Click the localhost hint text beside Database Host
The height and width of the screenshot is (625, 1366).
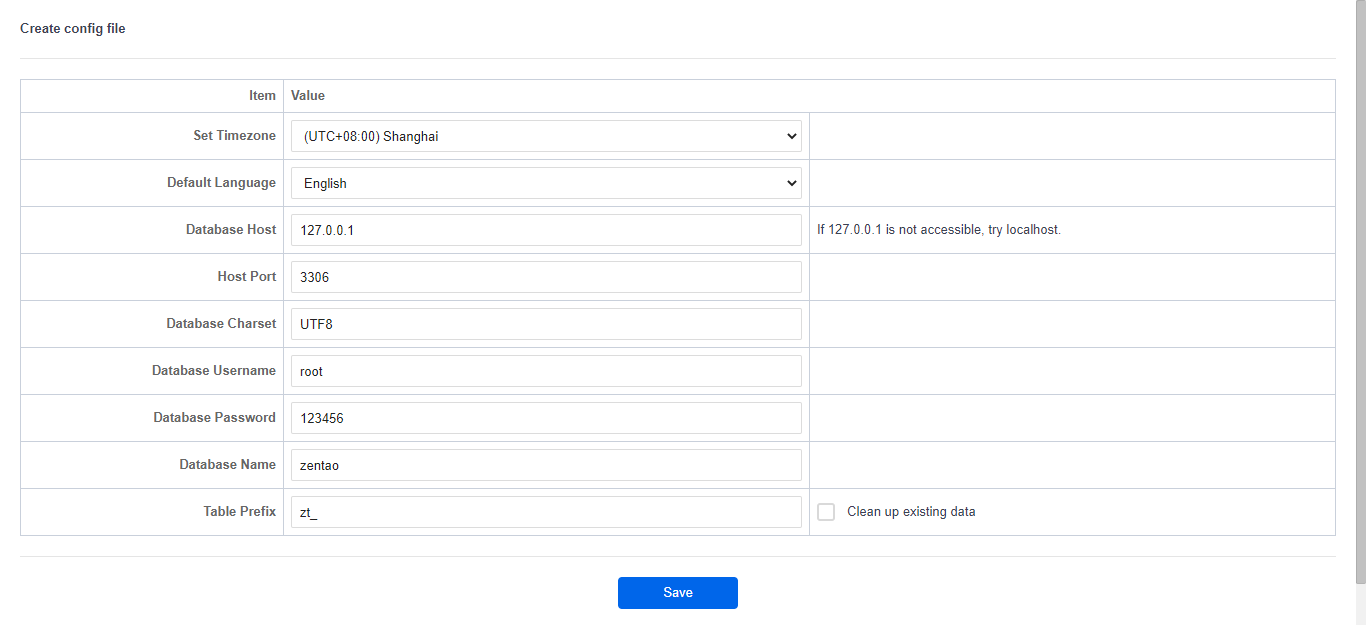[938, 230]
